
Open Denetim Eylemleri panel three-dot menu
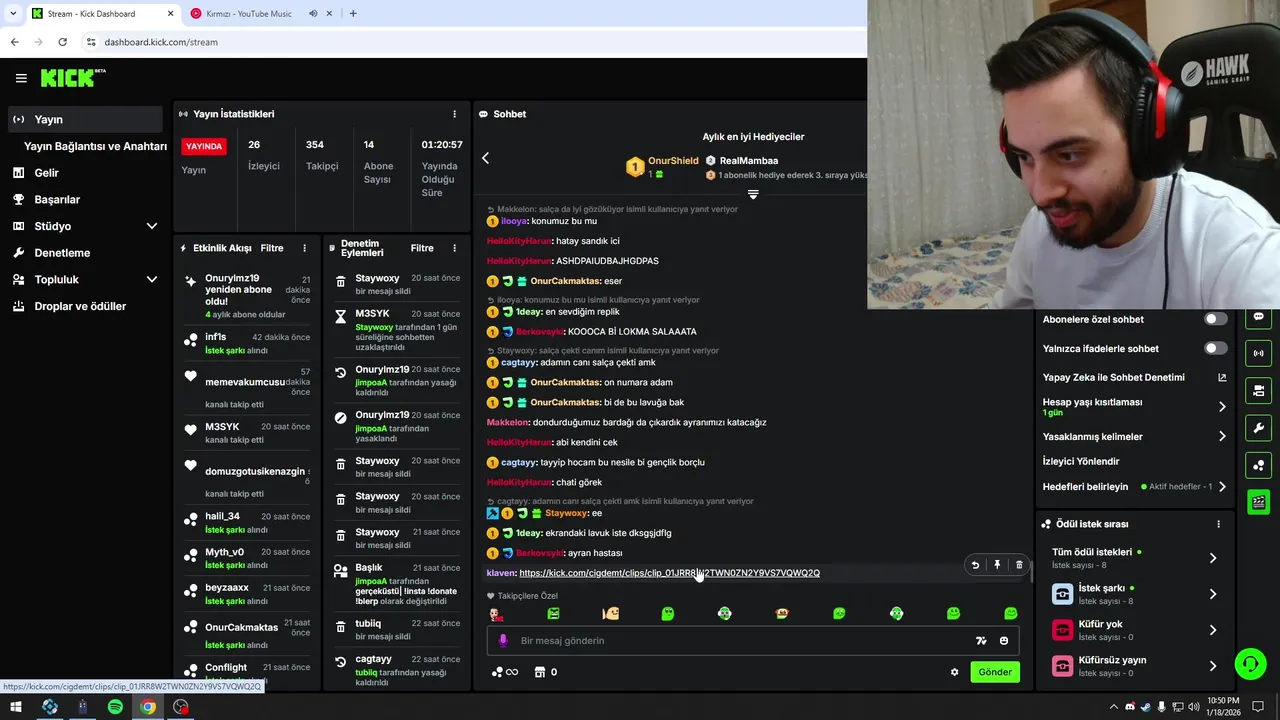tap(454, 248)
